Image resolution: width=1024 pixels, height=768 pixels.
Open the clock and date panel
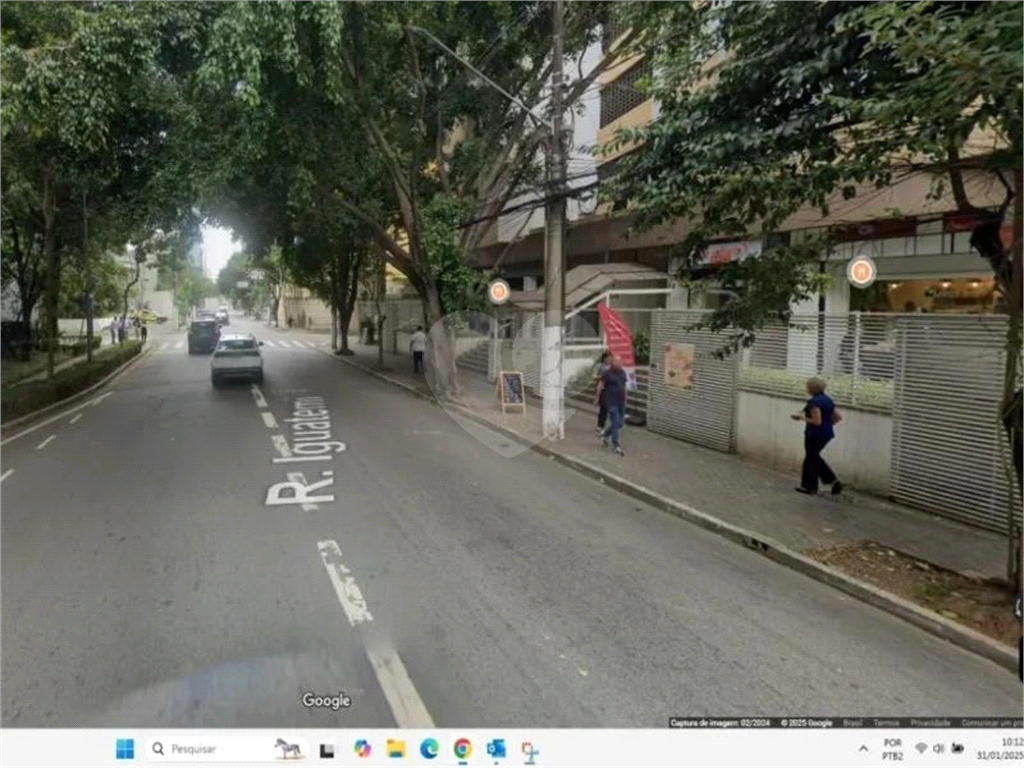pyautogui.click(x=1000, y=748)
